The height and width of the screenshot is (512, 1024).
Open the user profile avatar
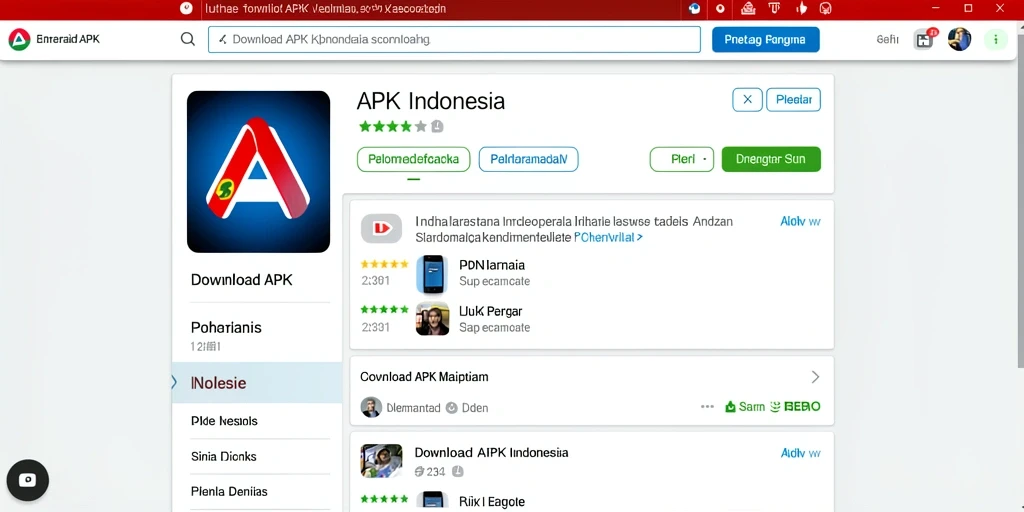959,39
